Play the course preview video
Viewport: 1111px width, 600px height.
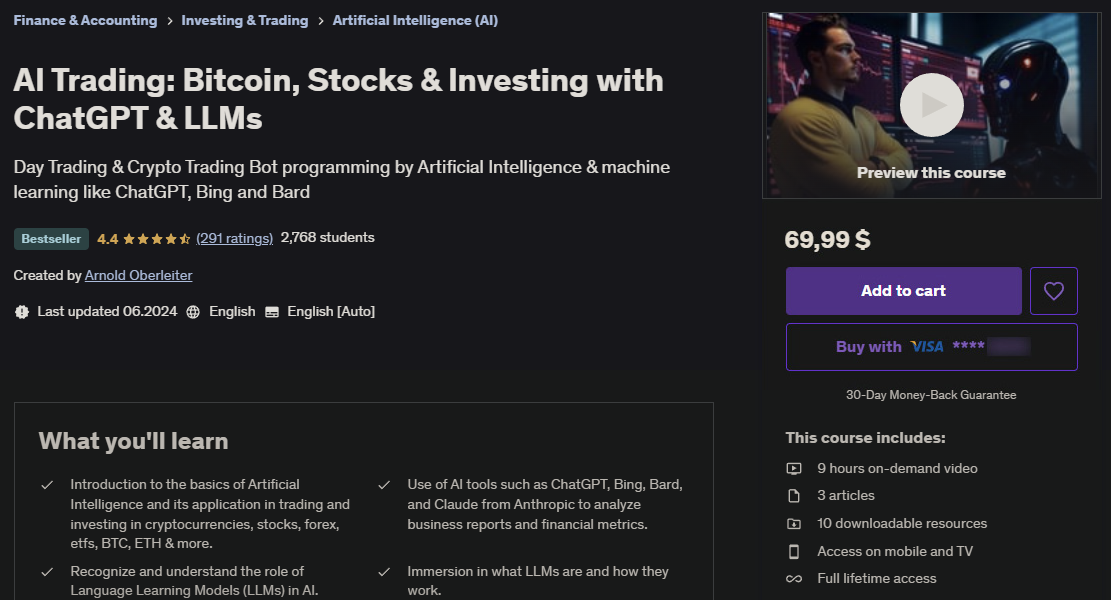[x=931, y=105]
